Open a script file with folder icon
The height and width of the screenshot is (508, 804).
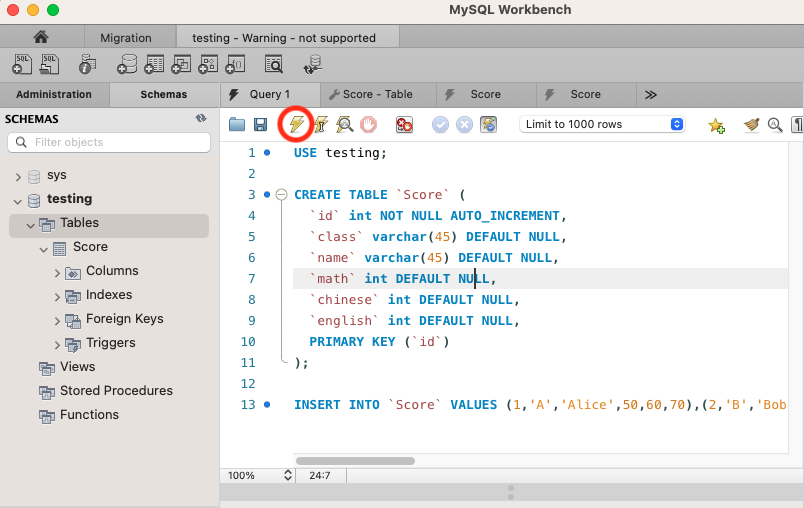(237, 124)
